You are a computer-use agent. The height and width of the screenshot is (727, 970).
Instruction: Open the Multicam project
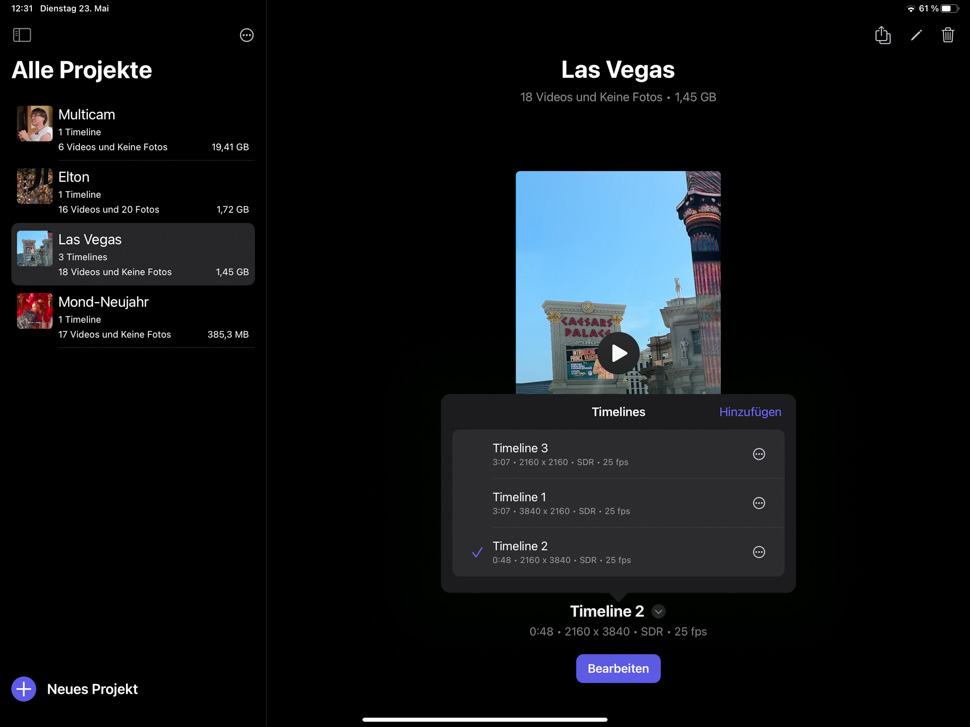click(133, 130)
